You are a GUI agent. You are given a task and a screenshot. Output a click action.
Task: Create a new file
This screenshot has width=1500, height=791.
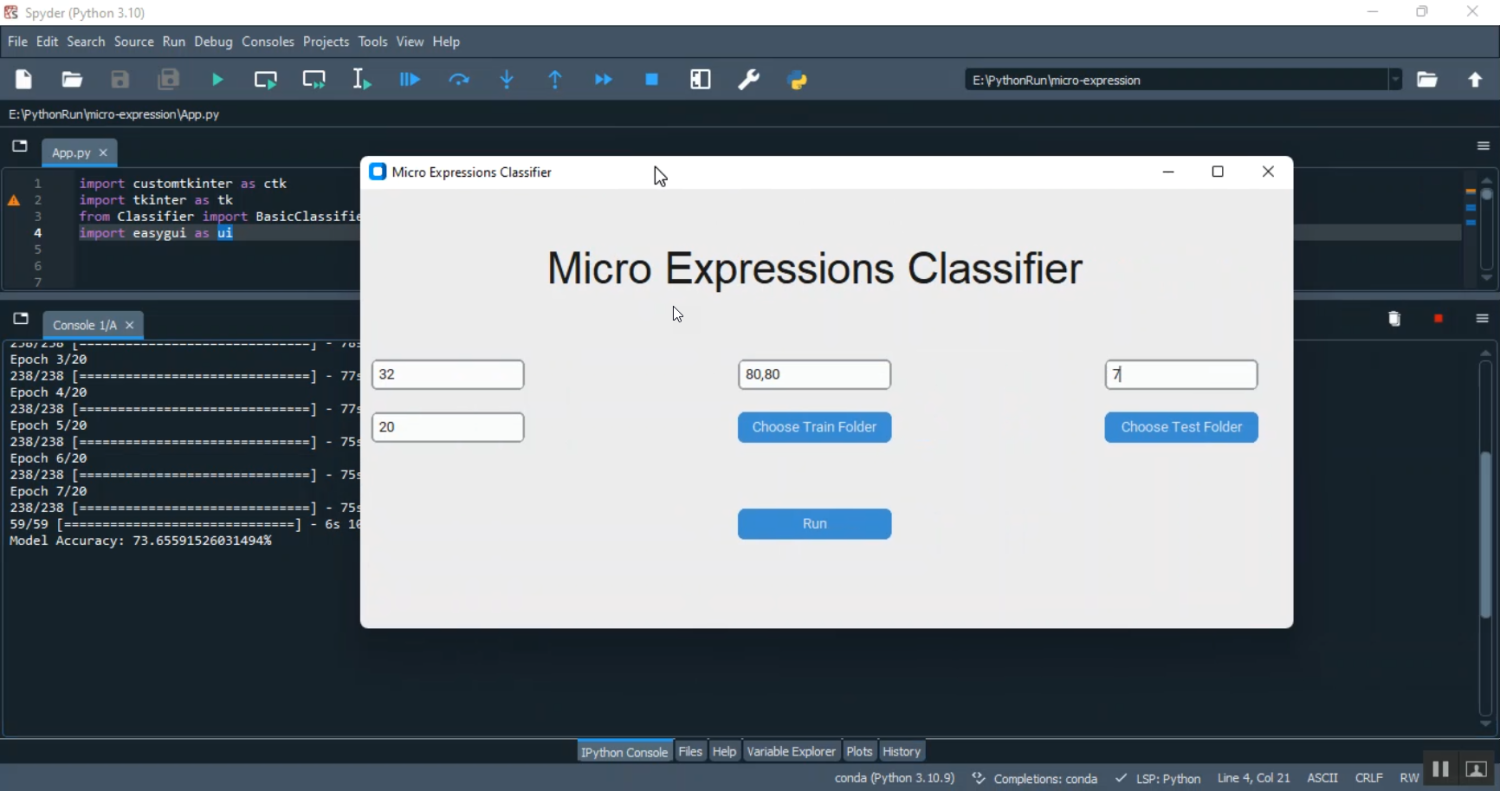point(23,79)
